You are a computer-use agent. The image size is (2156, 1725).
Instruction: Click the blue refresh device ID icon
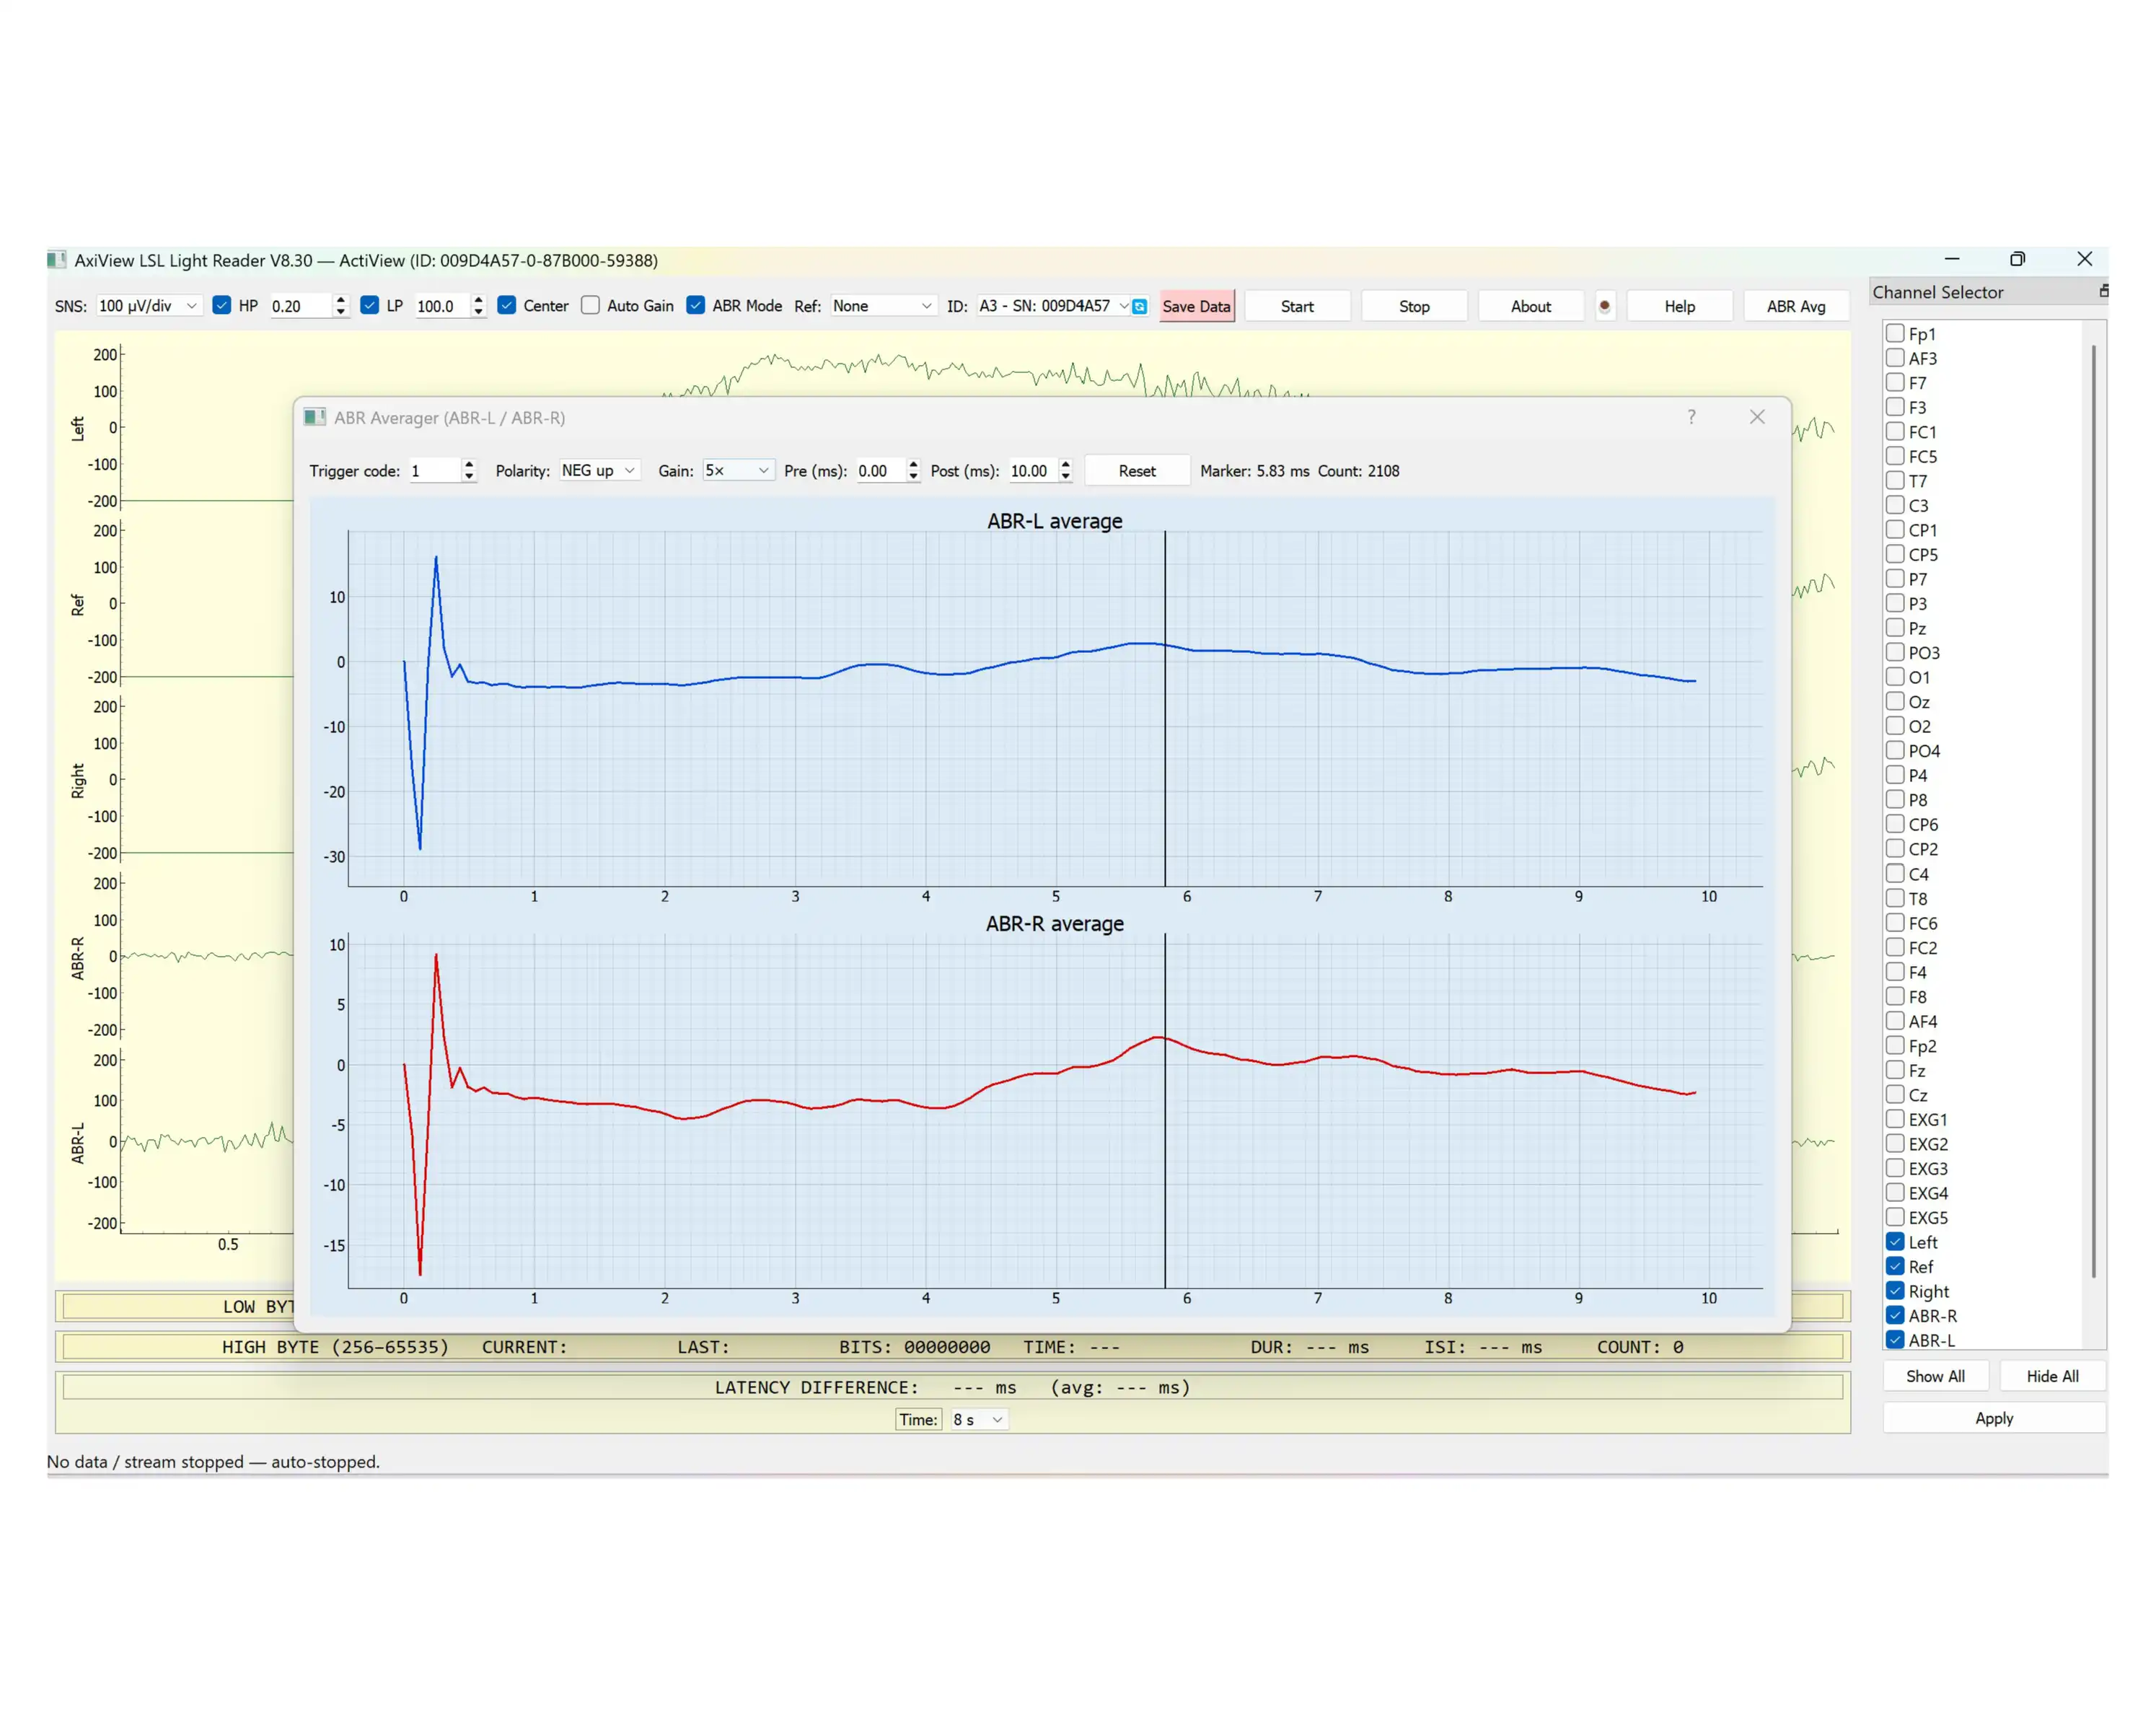1139,306
